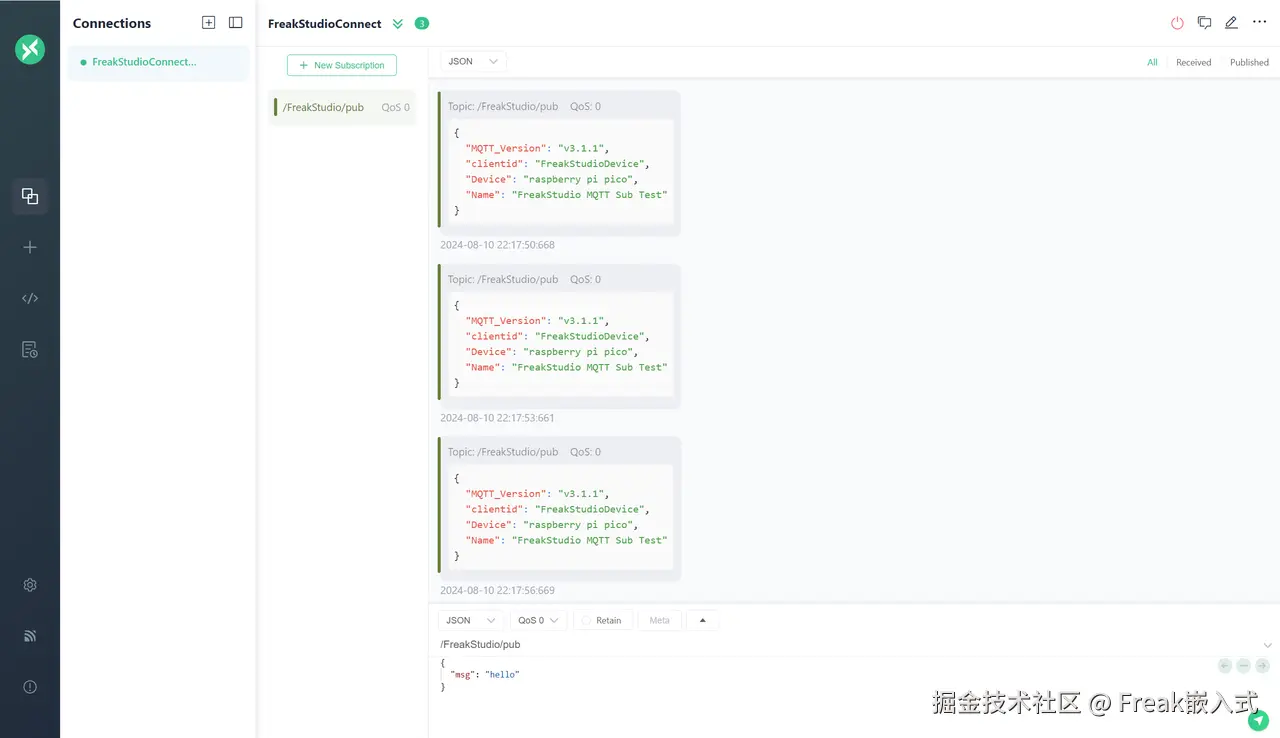Open payload JSON dropdown in publish bar
Image resolution: width=1280 pixels, height=738 pixels.
[x=471, y=620]
